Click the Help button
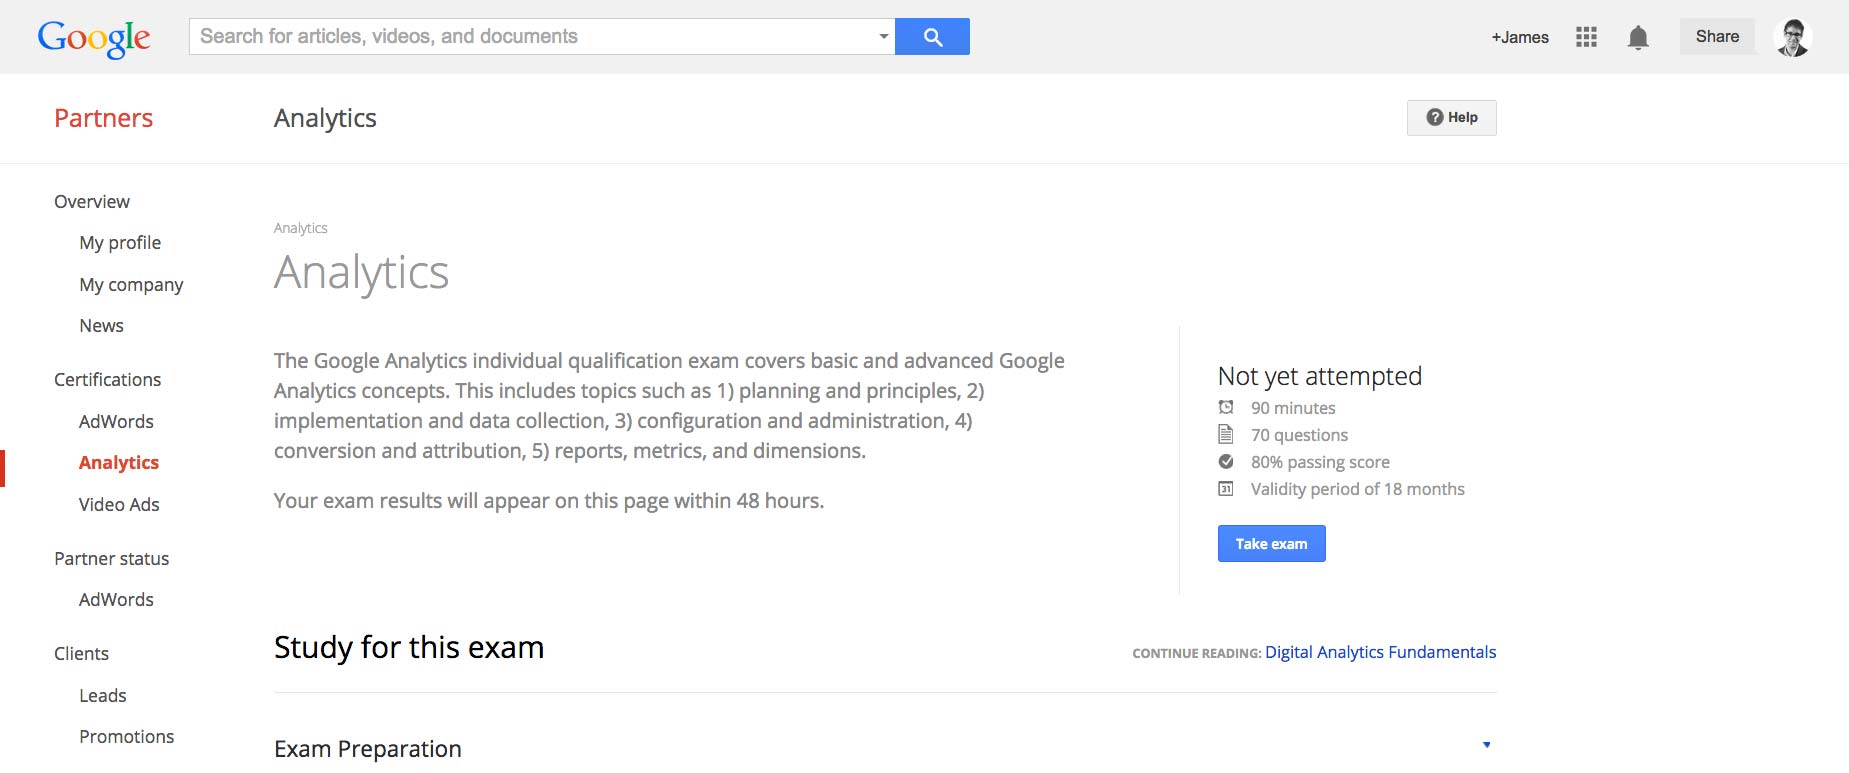 click(1452, 118)
